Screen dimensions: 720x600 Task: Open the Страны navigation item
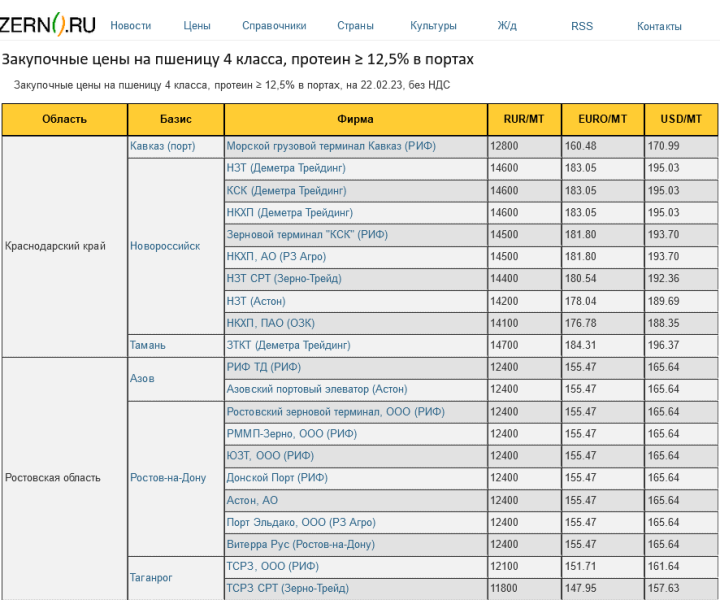(x=355, y=26)
